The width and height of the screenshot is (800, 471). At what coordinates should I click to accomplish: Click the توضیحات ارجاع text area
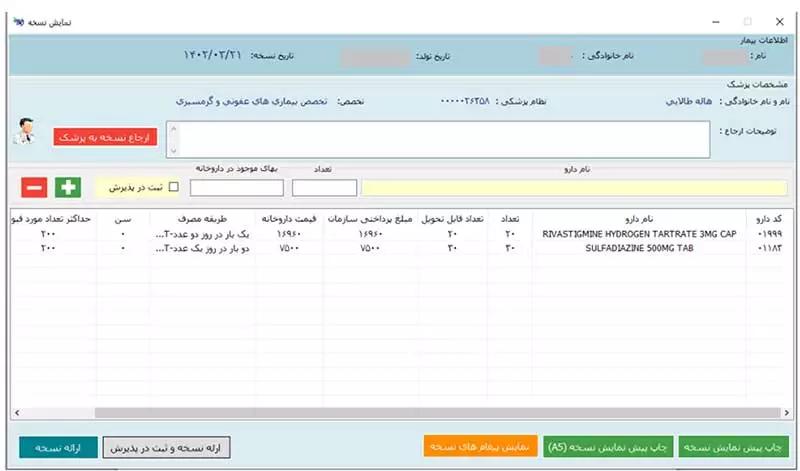tap(438, 139)
